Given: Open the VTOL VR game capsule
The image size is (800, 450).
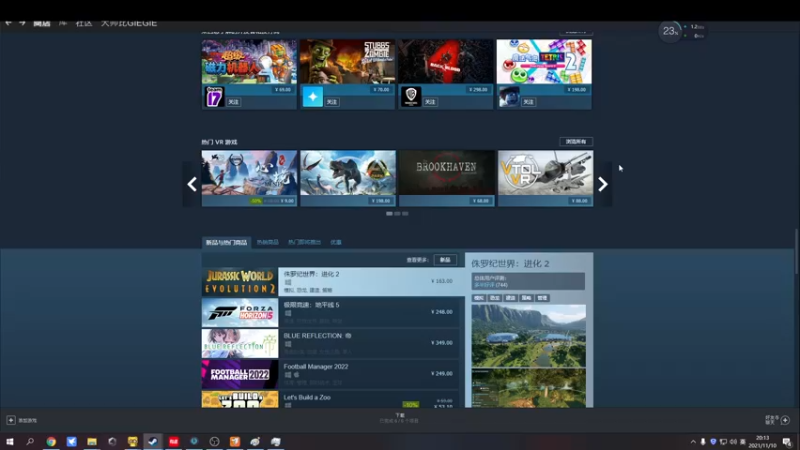Looking at the screenshot, I should pos(545,178).
